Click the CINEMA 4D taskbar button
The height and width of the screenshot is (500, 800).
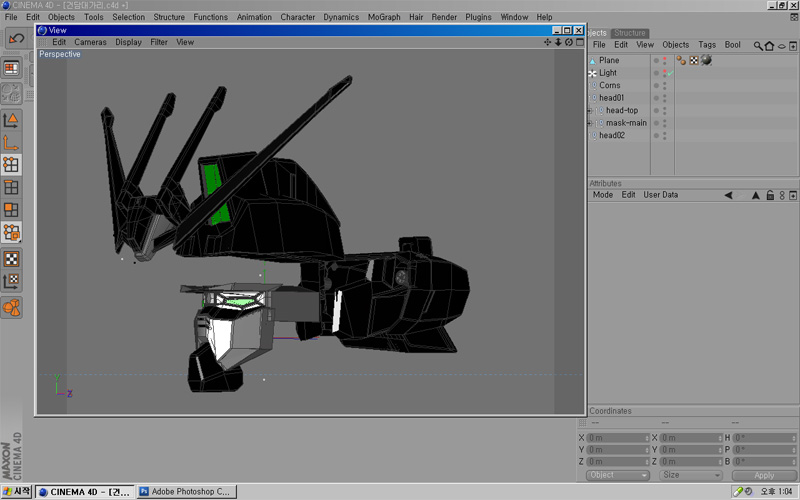point(85,492)
